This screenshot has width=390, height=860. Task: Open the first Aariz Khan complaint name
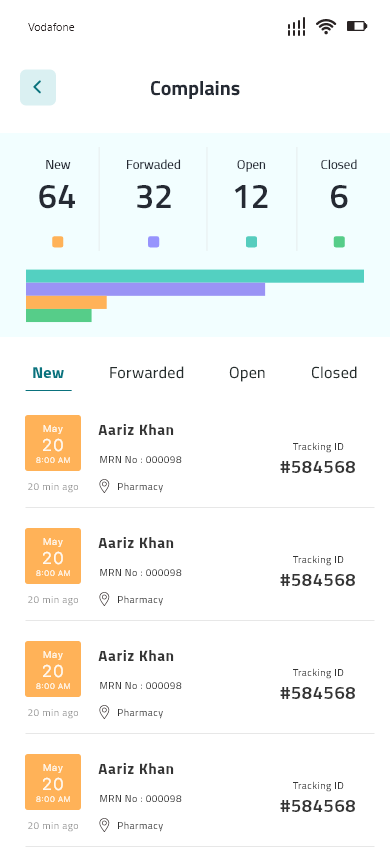tap(136, 431)
